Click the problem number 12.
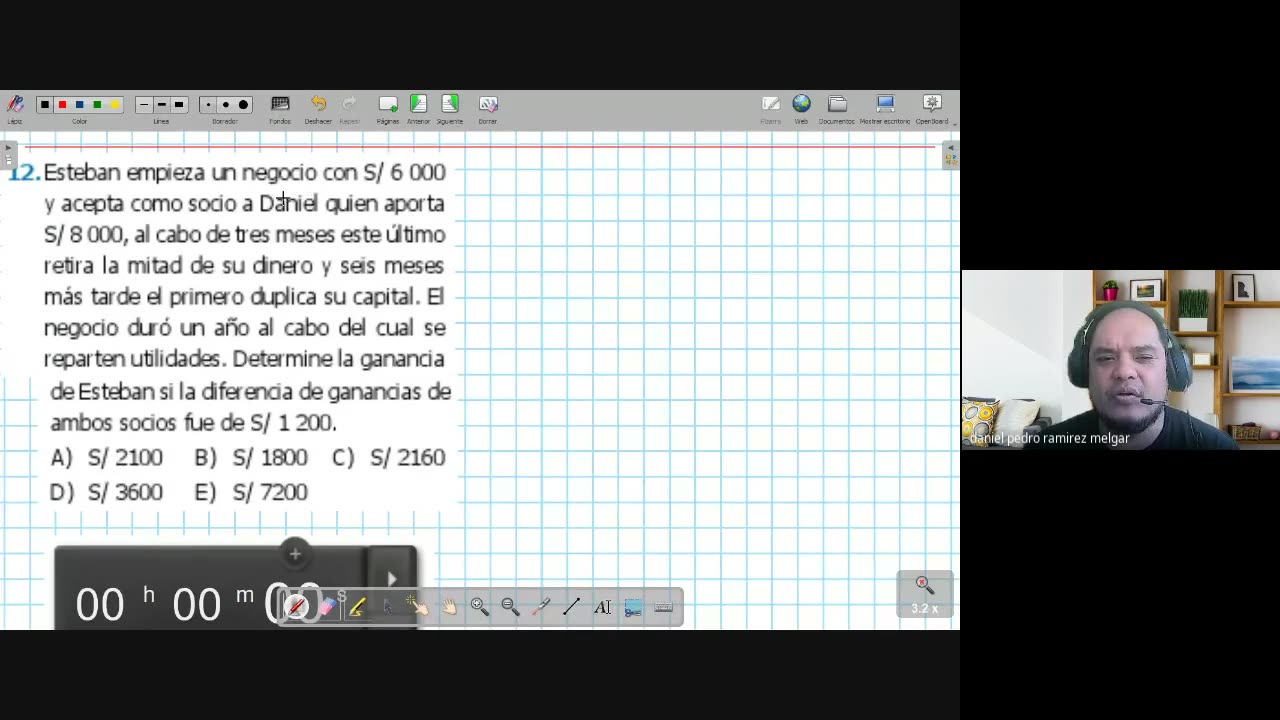The width and height of the screenshot is (1280, 720). pos(24,173)
